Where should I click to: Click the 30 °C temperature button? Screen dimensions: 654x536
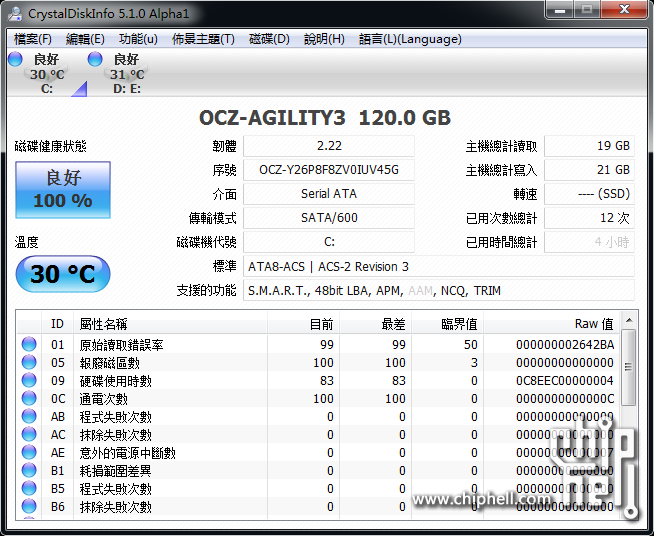tap(63, 274)
